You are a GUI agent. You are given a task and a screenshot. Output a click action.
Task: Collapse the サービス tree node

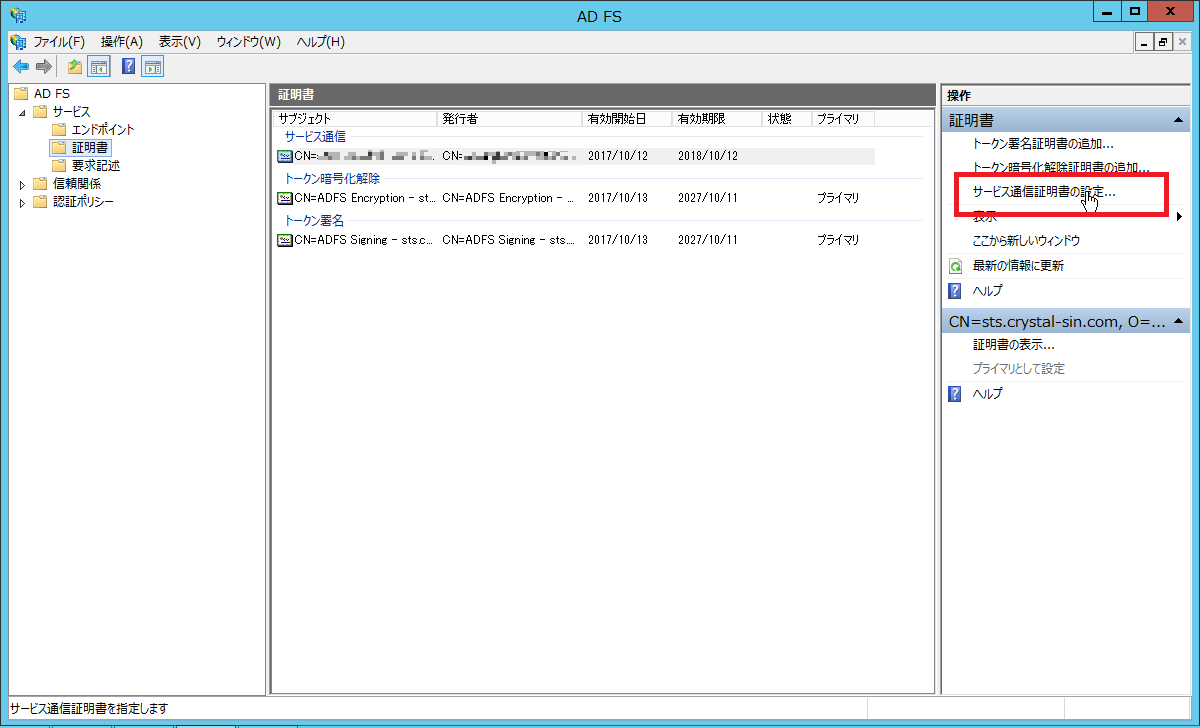[23, 112]
